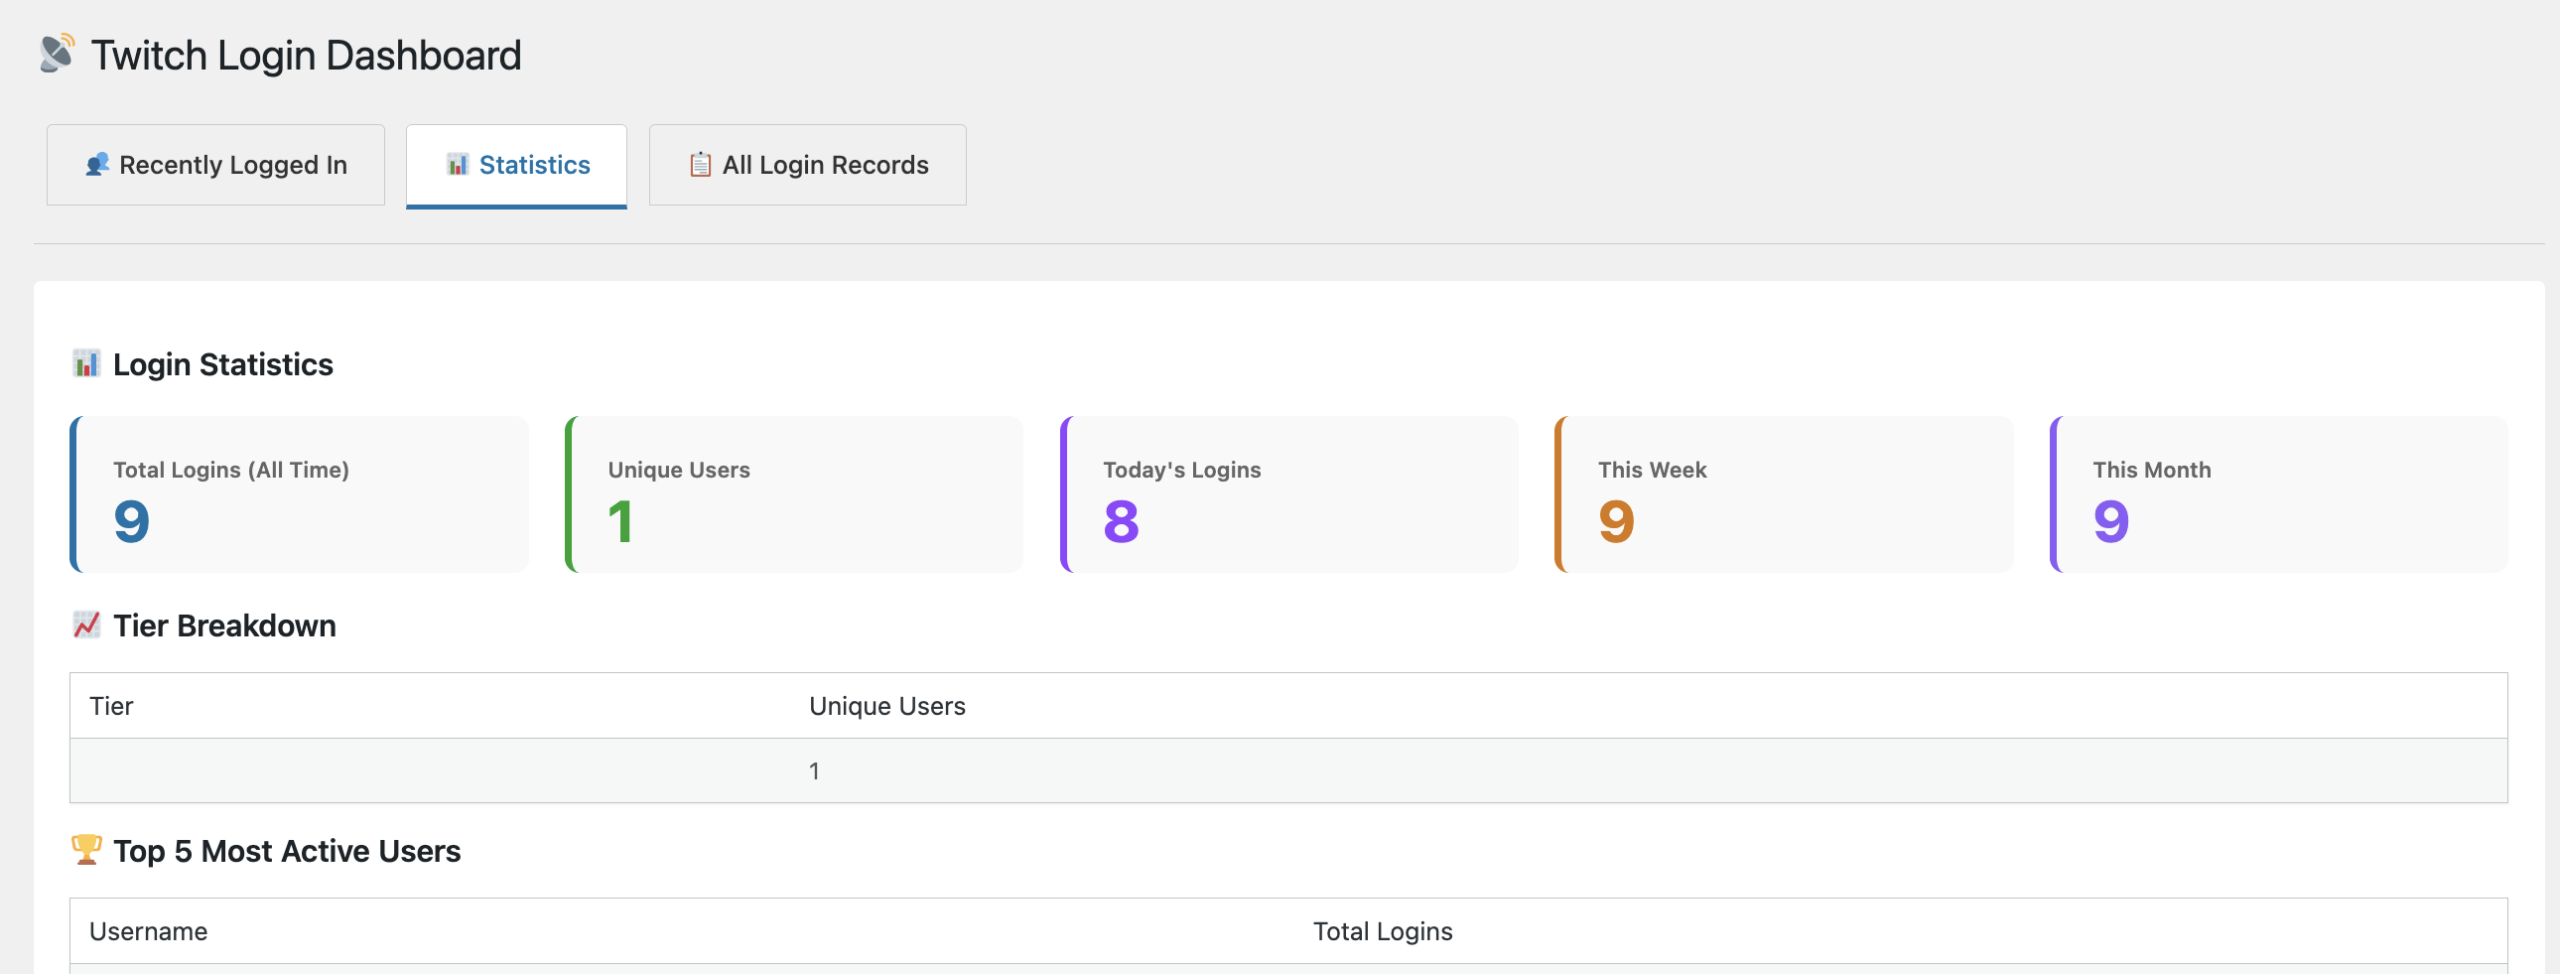This screenshot has width=2560, height=974.
Task: Click the trend chart icon beside Tier Breakdown
Action: pyautogui.click(x=87, y=625)
